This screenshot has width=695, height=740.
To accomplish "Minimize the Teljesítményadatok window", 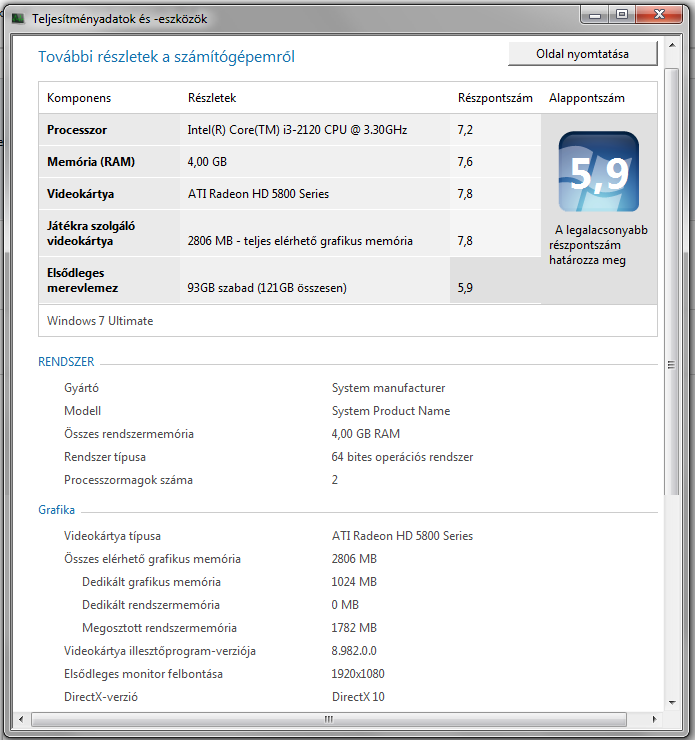I will (x=595, y=15).
